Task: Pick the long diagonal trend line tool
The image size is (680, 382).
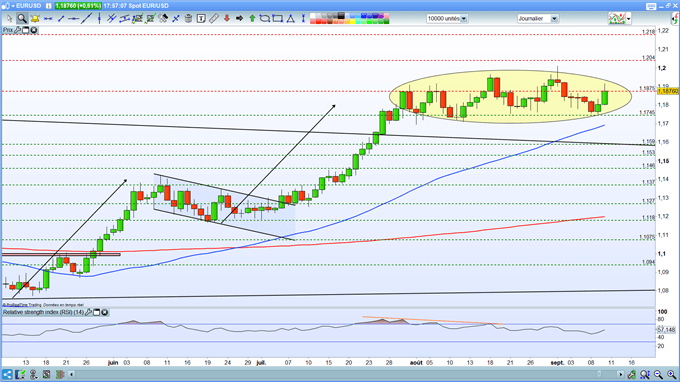Action: 86,19
